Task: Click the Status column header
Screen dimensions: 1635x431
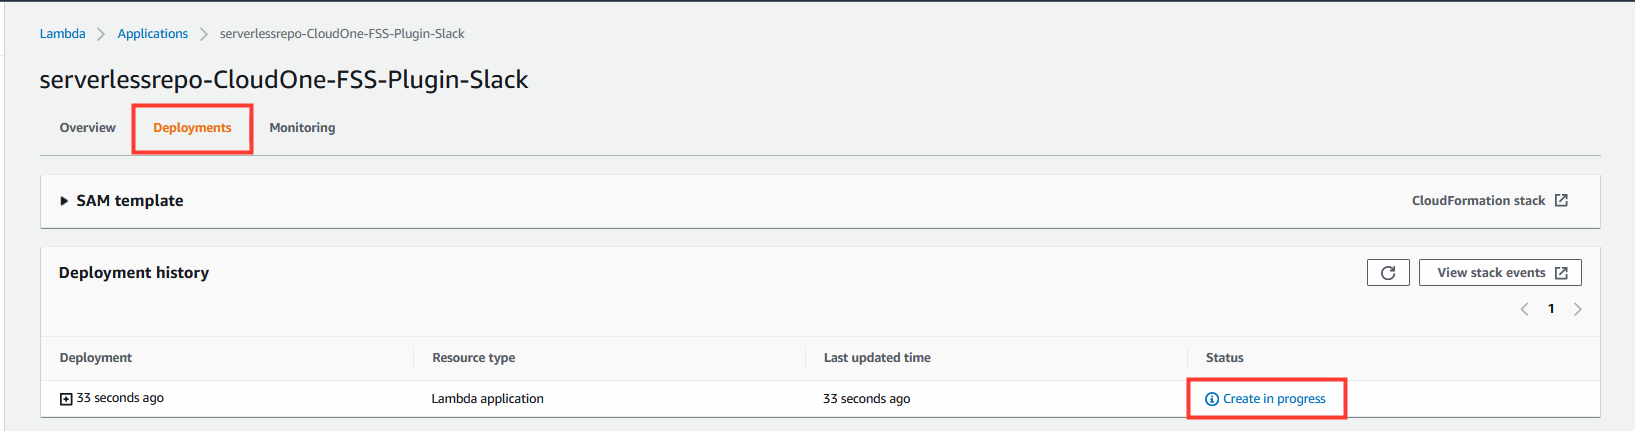Action: [x=1225, y=357]
